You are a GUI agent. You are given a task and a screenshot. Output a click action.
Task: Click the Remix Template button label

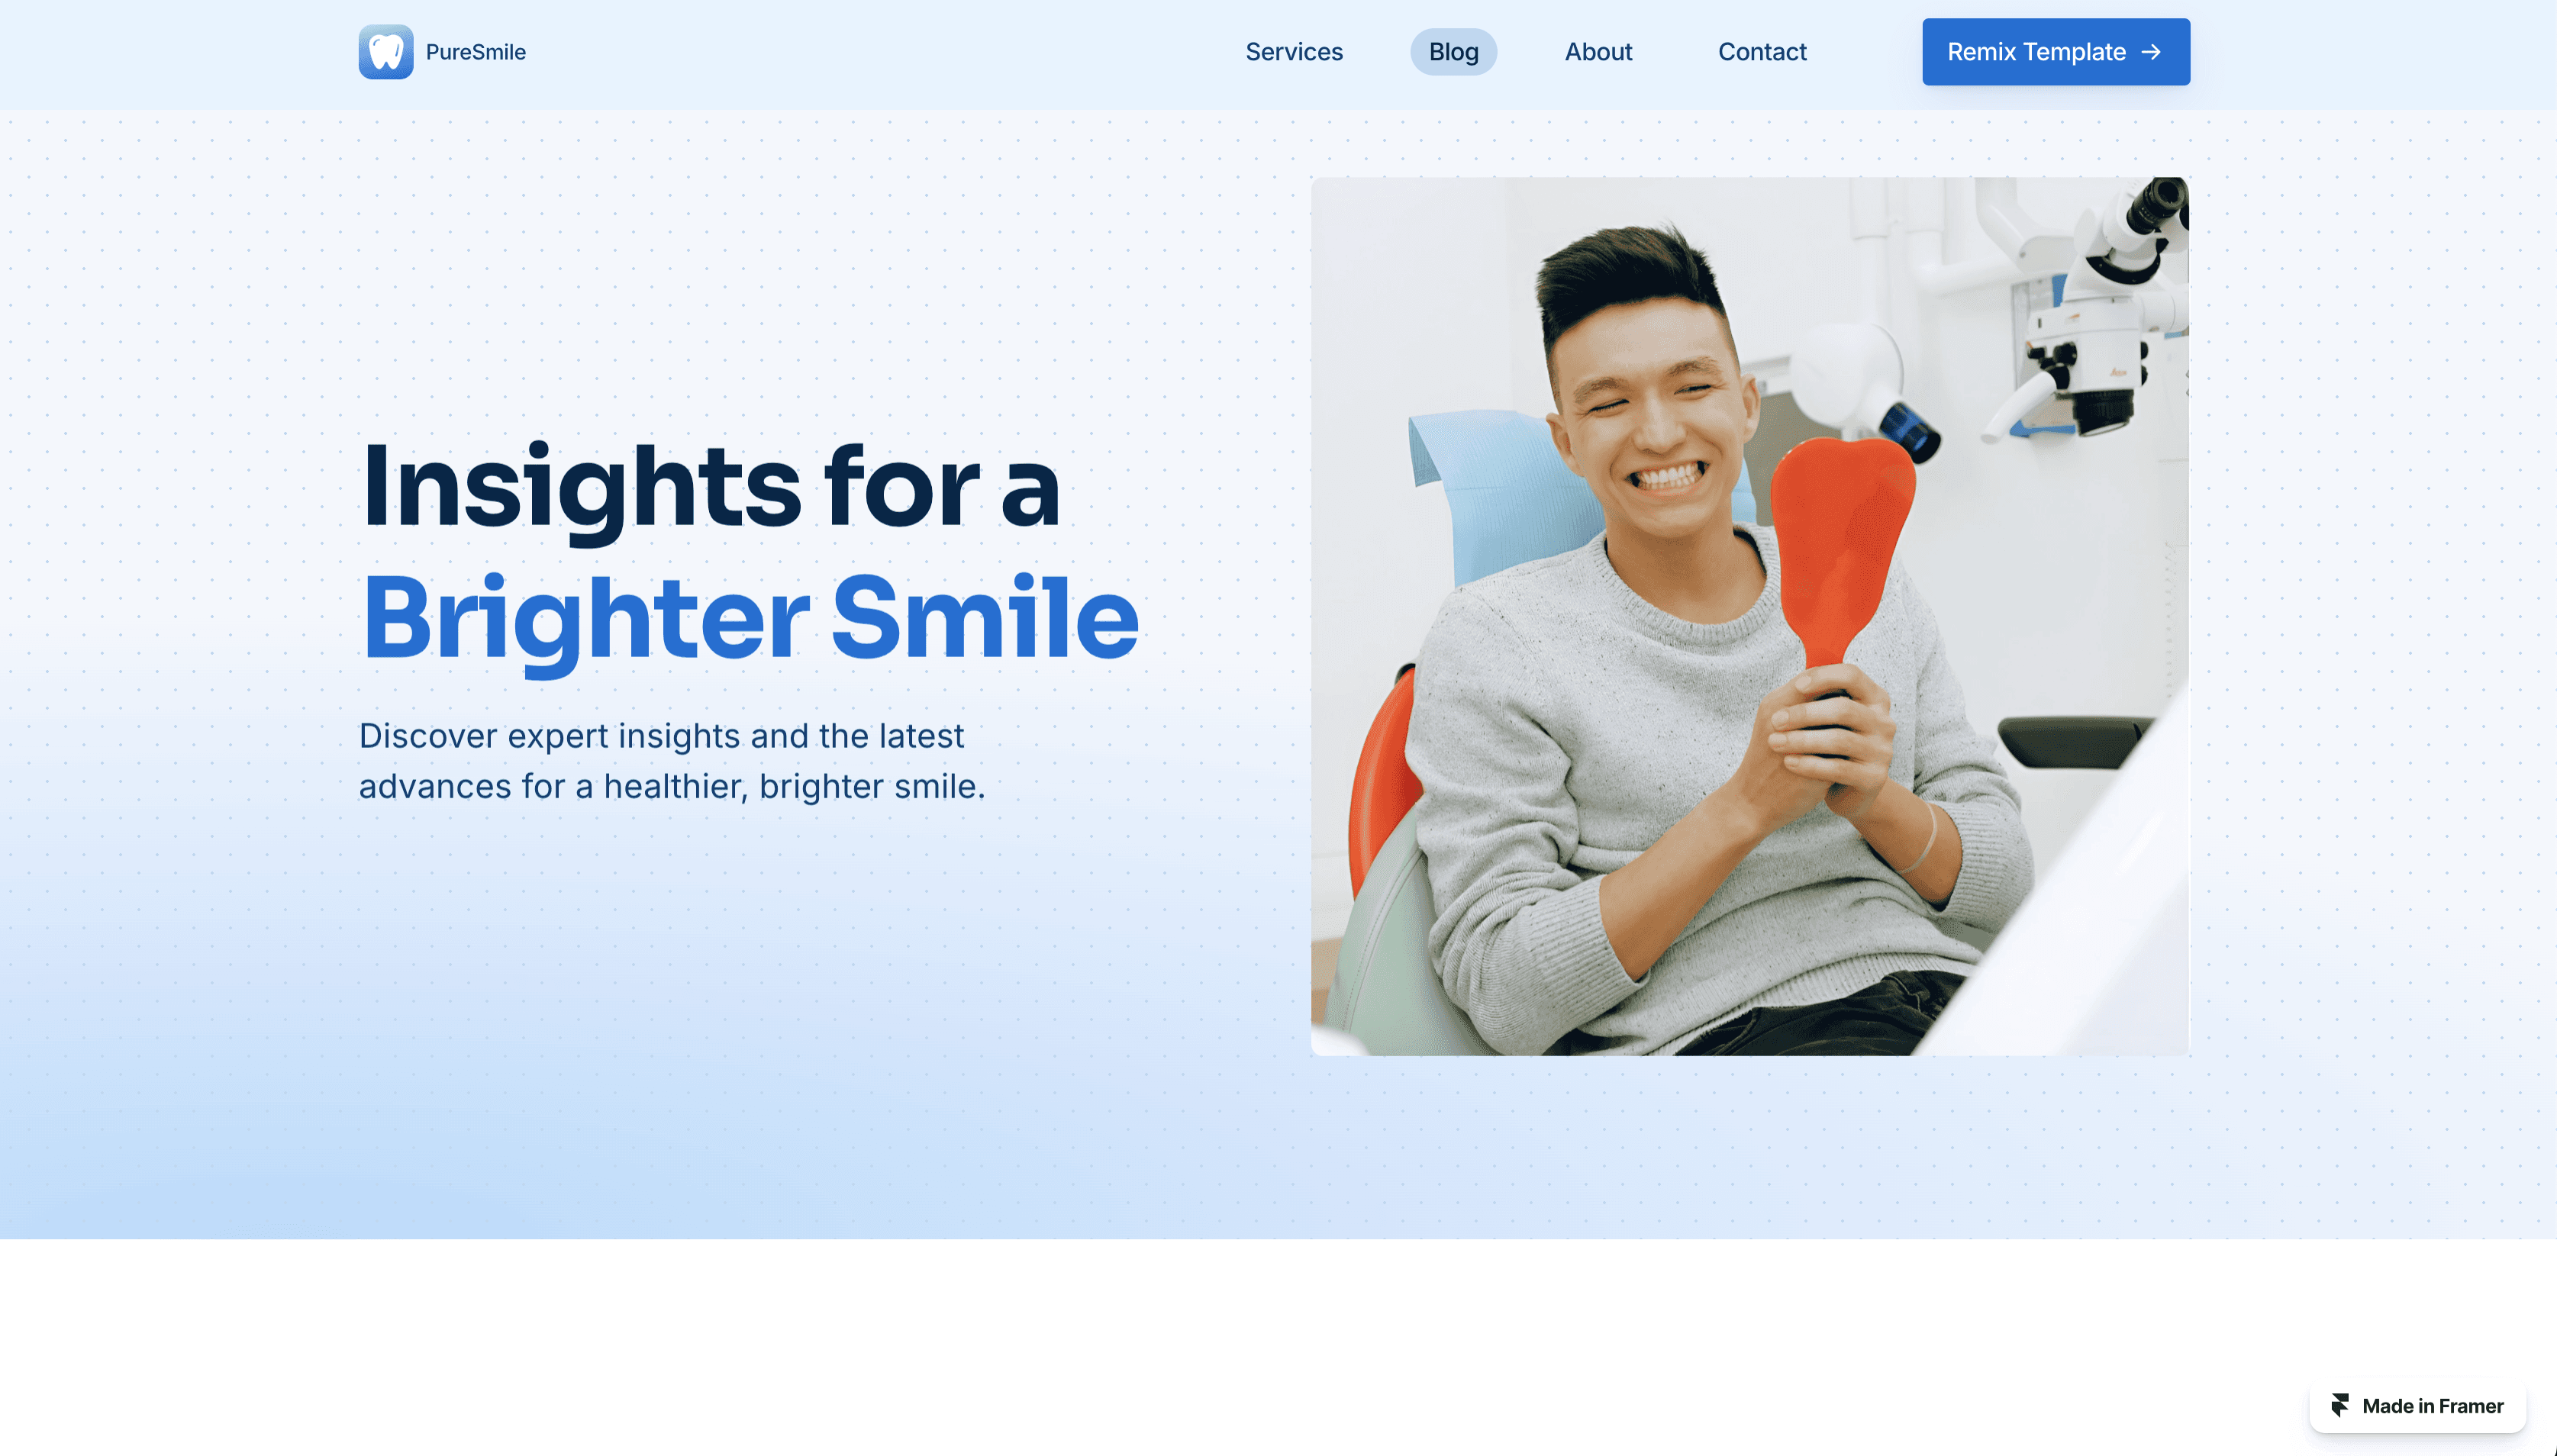click(x=2036, y=52)
